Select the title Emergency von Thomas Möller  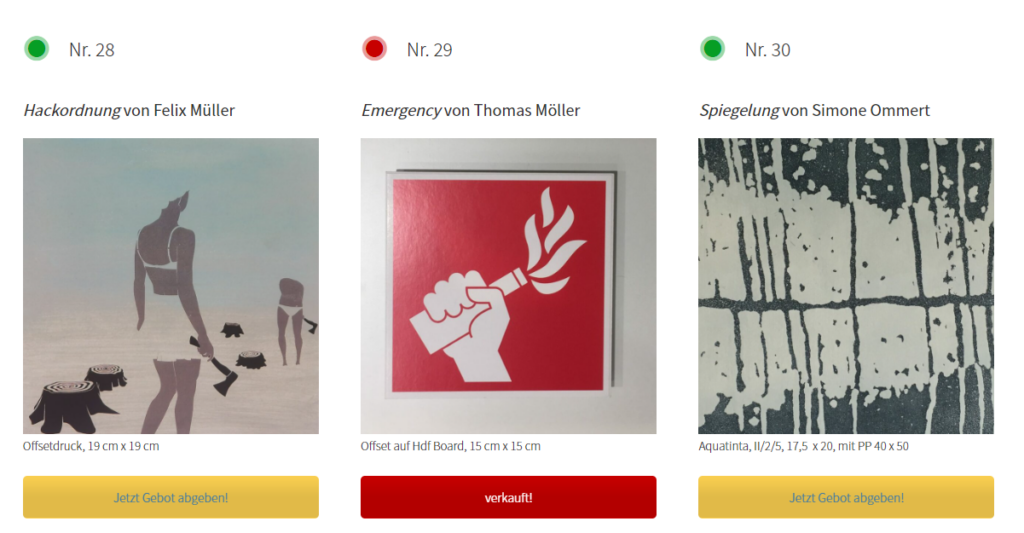pyautogui.click(x=471, y=110)
